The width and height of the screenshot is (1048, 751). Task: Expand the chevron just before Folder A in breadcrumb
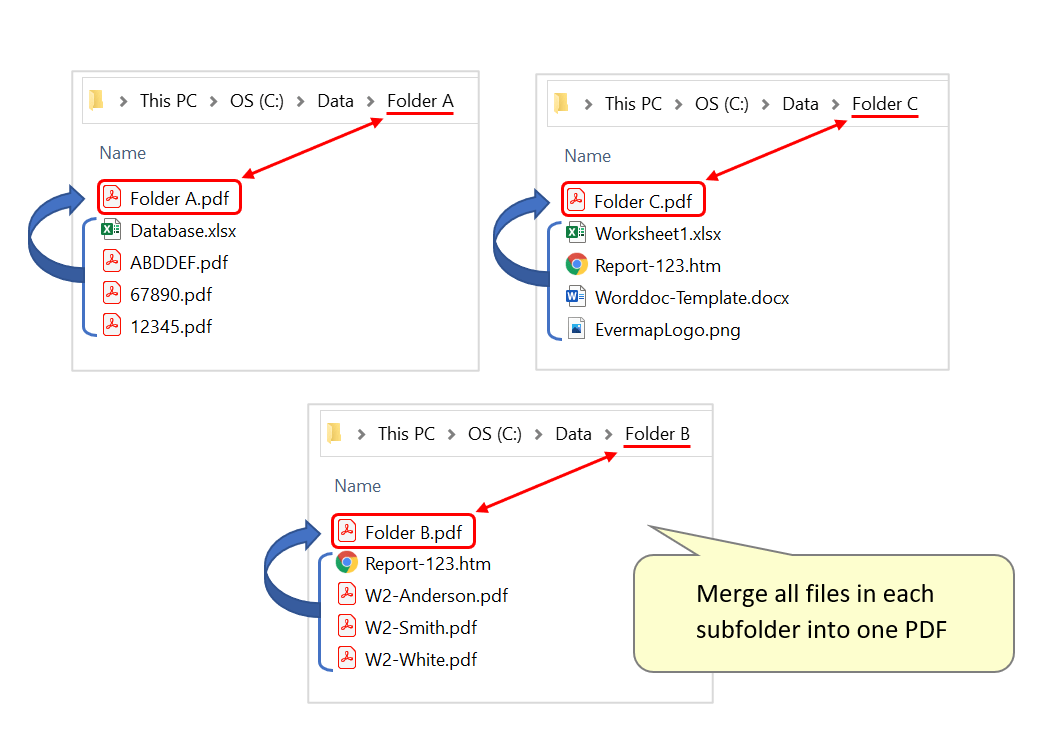coord(371,101)
